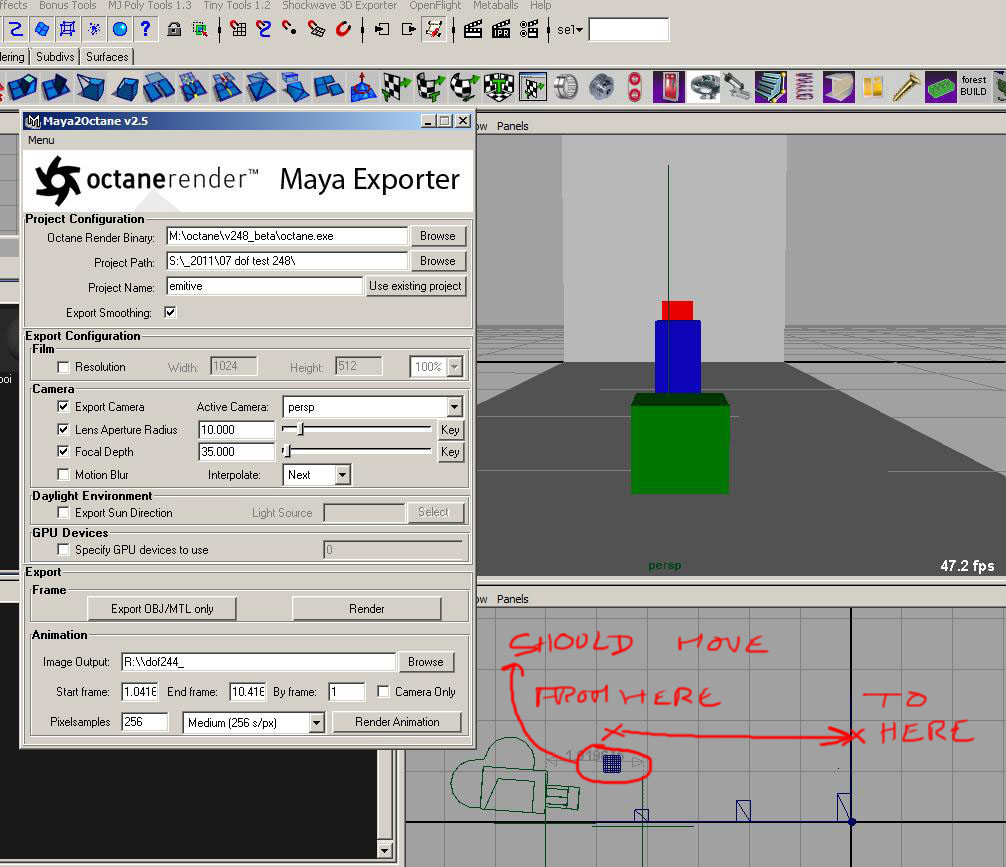1006x867 pixels.
Task: Click the green lego brick shelf icon
Action: [x=941, y=87]
